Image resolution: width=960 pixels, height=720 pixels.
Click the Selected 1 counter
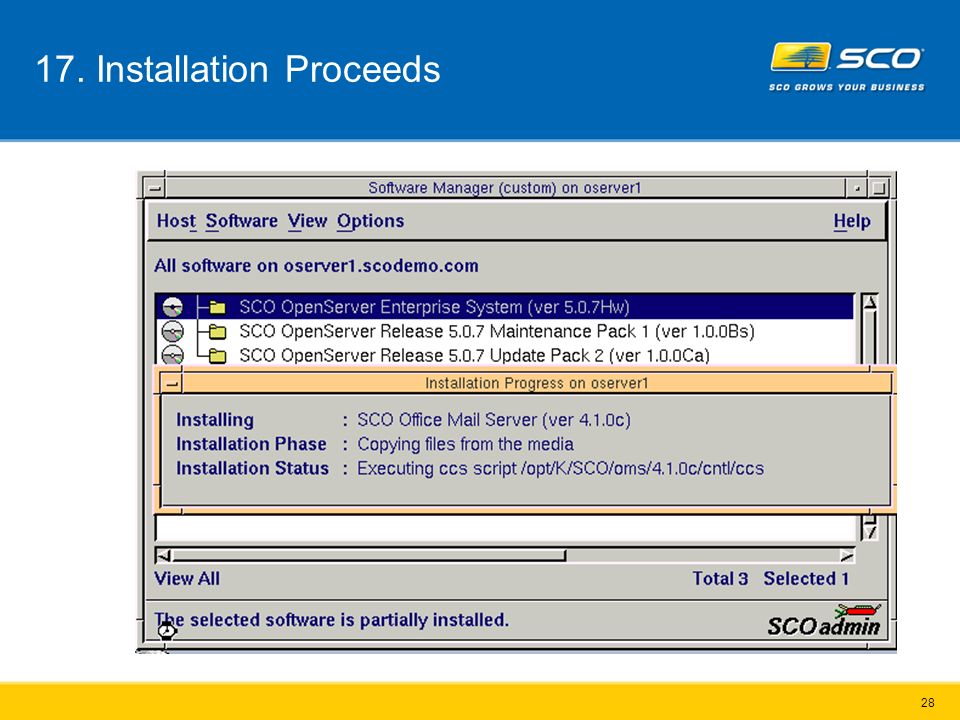pos(806,579)
